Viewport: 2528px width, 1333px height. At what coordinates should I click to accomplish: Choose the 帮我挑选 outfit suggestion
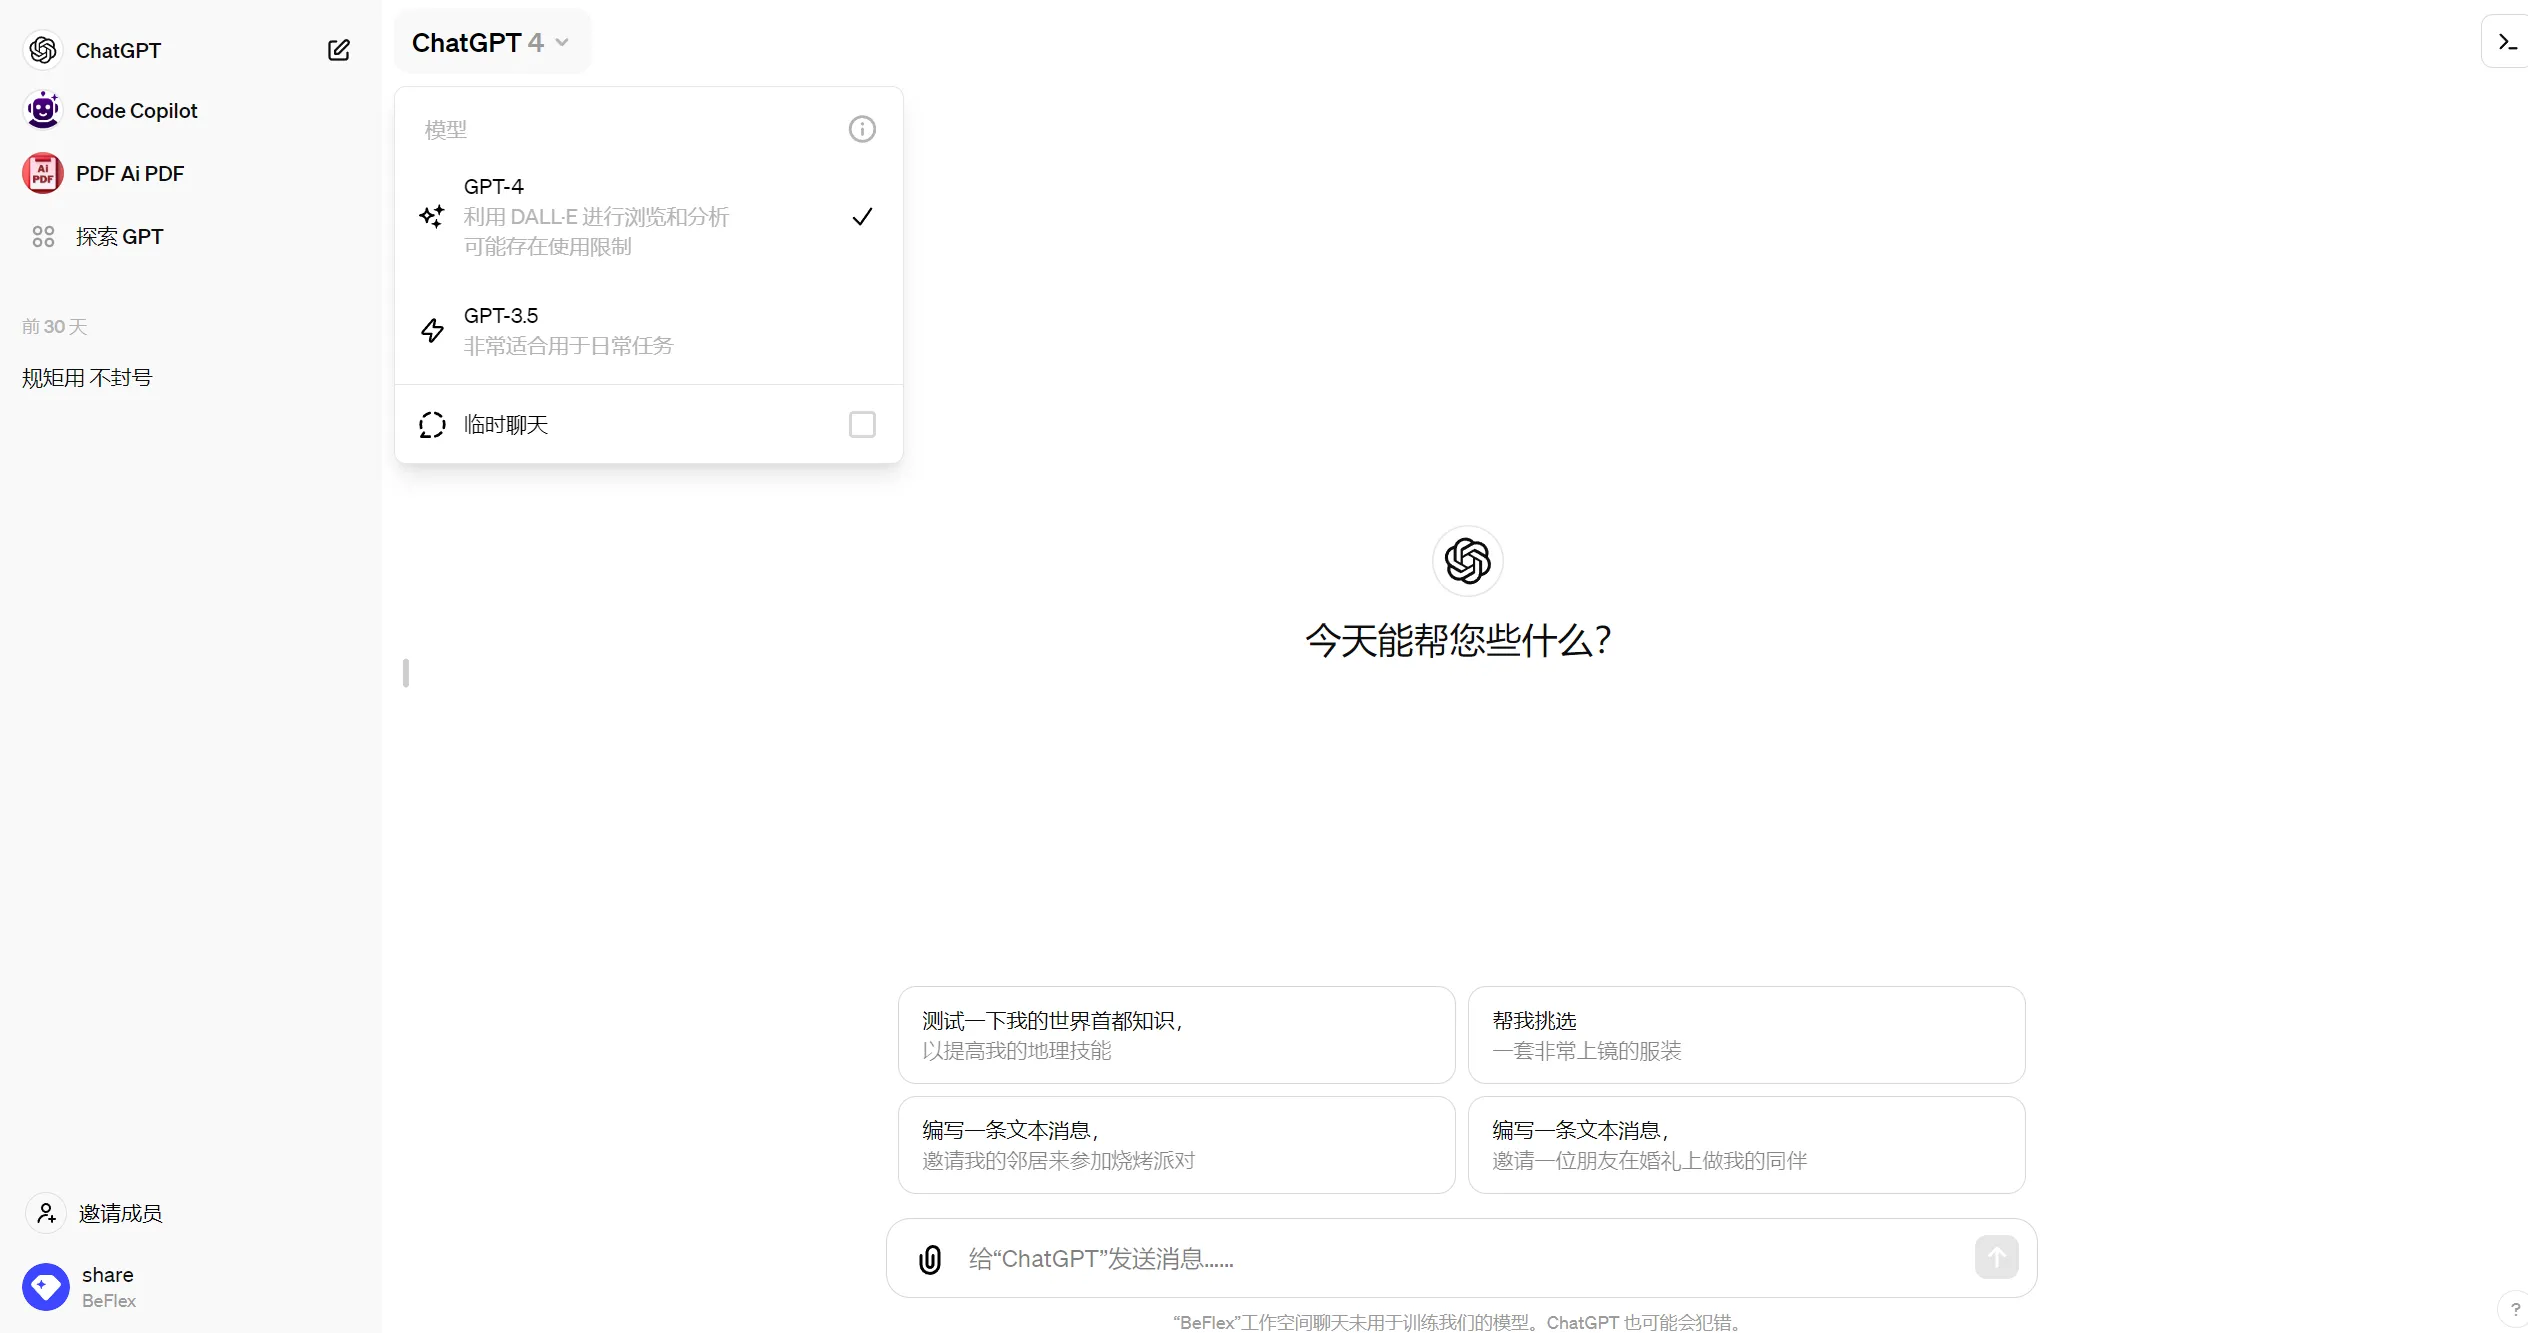point(1746,1035)
